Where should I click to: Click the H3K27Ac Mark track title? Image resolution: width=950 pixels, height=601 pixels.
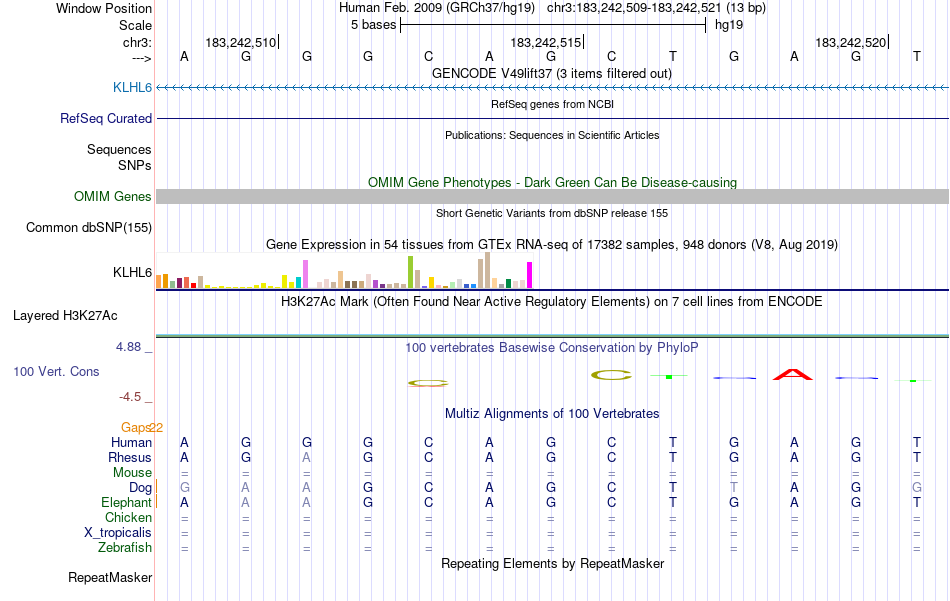coord(552,302)
